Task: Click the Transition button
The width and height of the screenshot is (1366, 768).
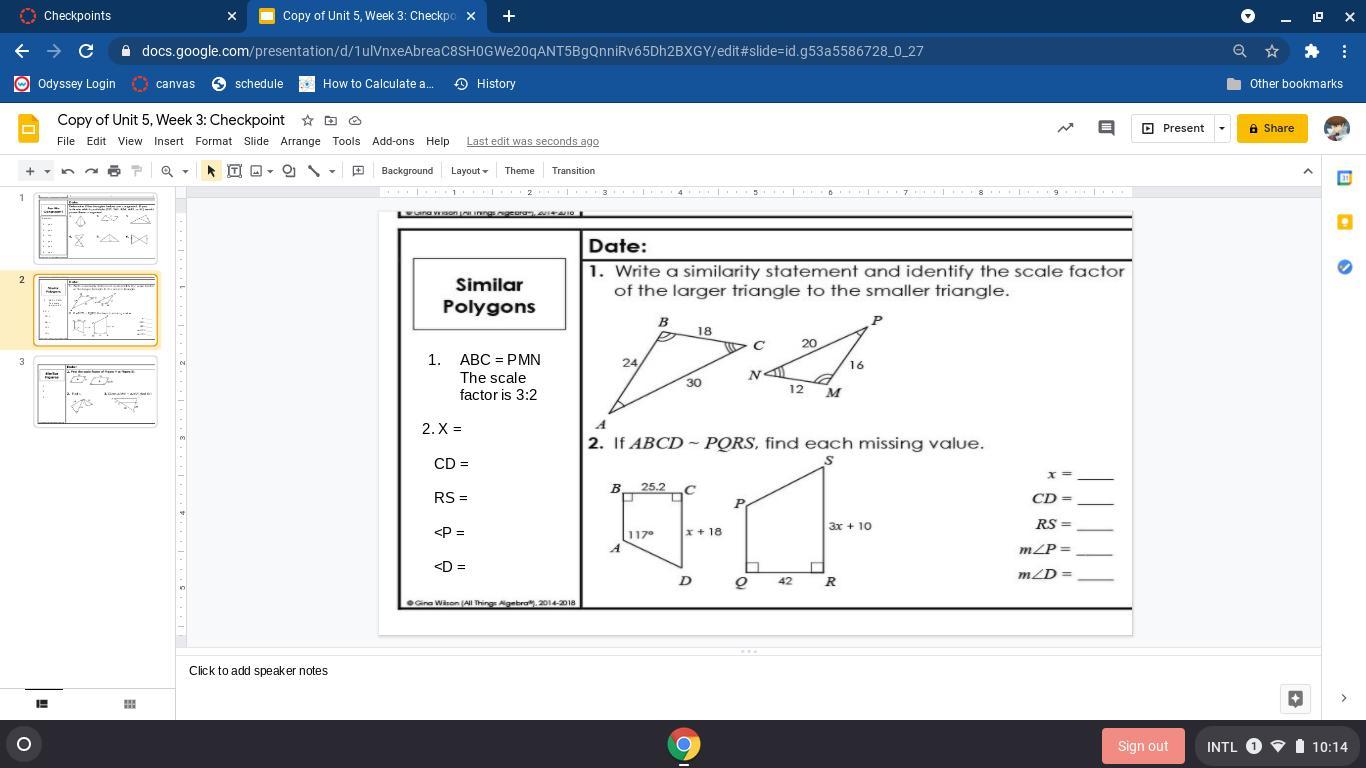Action: coord(573,171)
